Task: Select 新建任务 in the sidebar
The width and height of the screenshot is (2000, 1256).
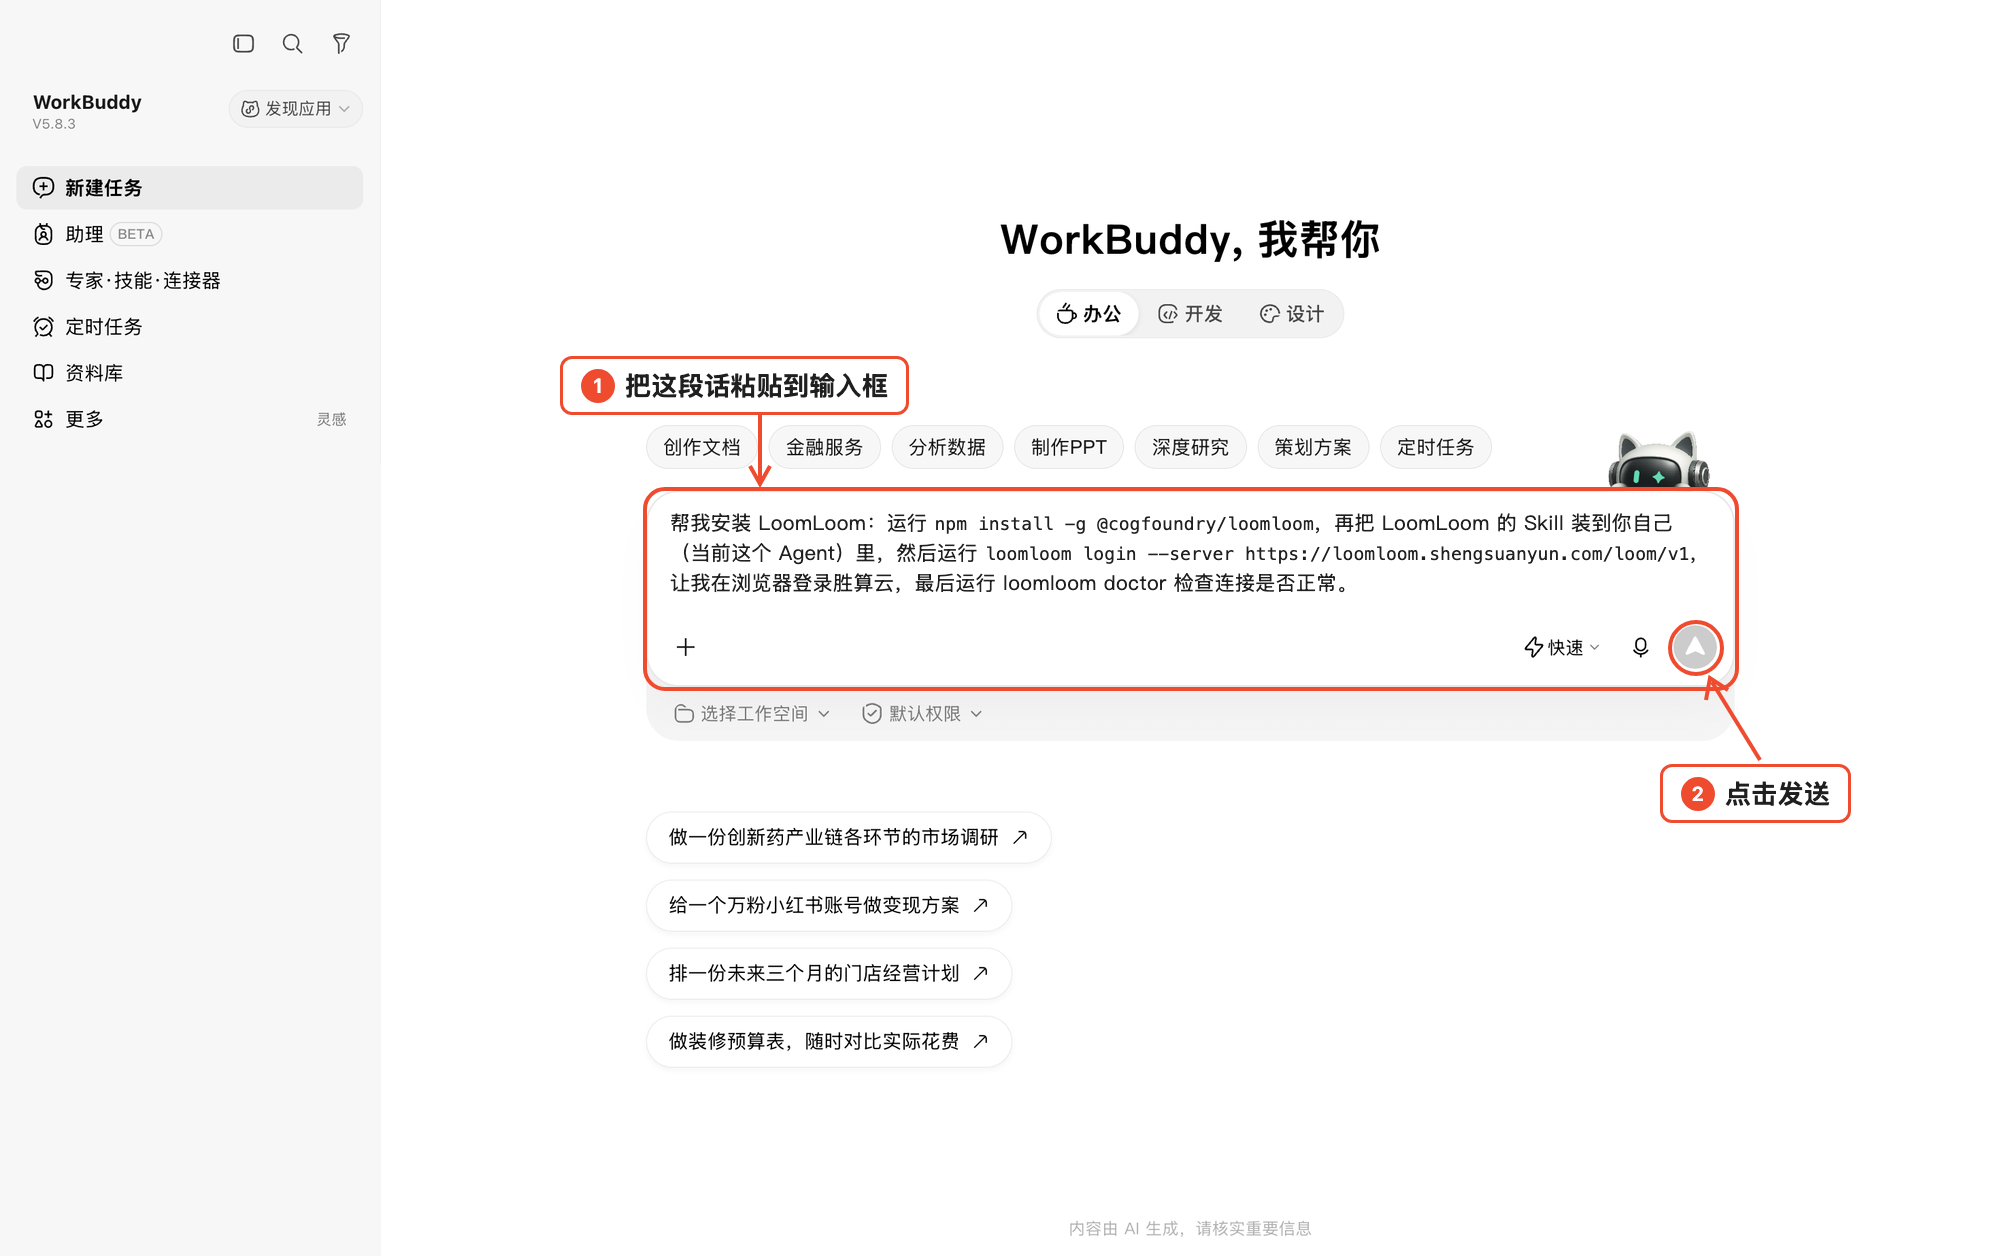Action: pos(190,188)
